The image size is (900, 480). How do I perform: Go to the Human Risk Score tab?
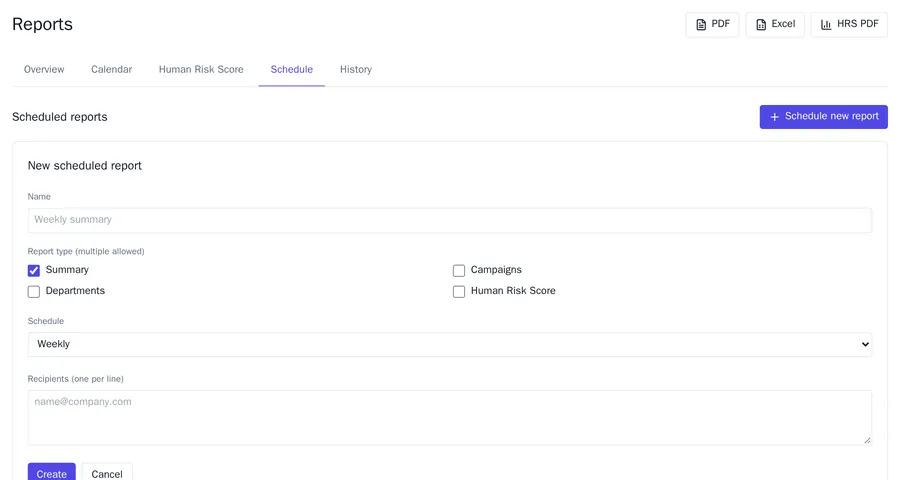[x=201, y=69]
